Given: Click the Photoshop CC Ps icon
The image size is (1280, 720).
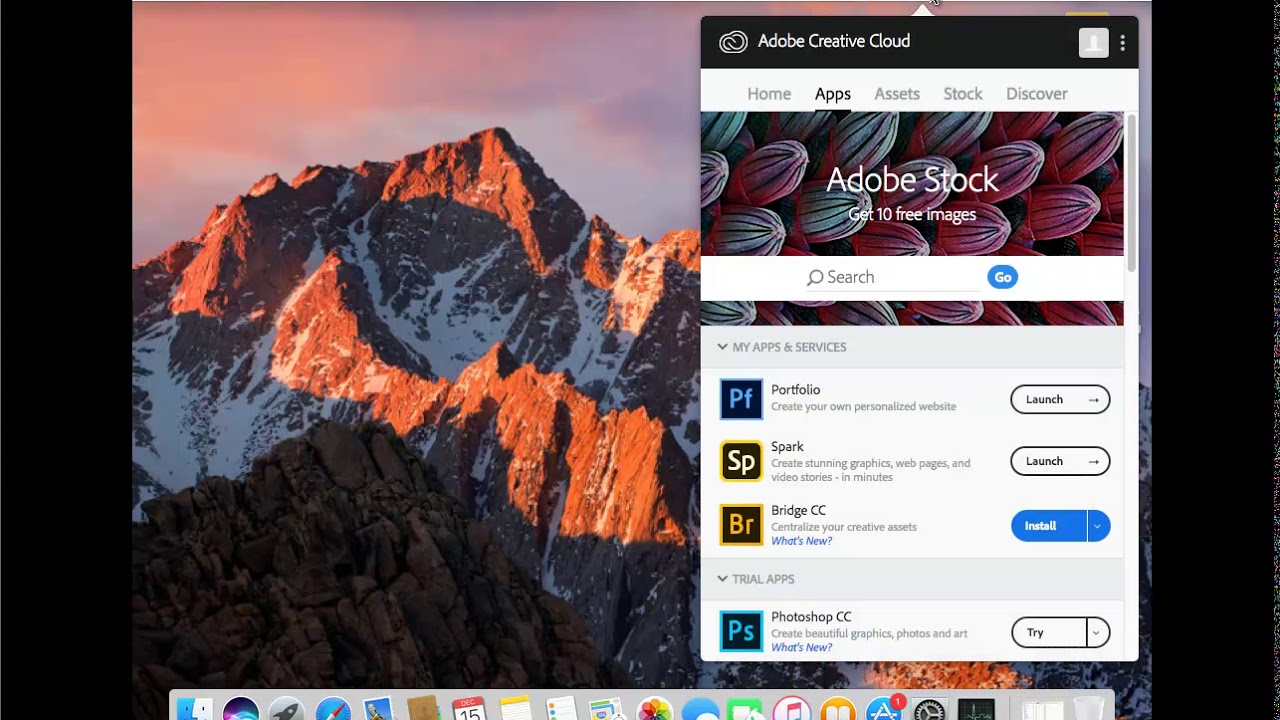Looking at the screenshot, I should coord(741,631).
